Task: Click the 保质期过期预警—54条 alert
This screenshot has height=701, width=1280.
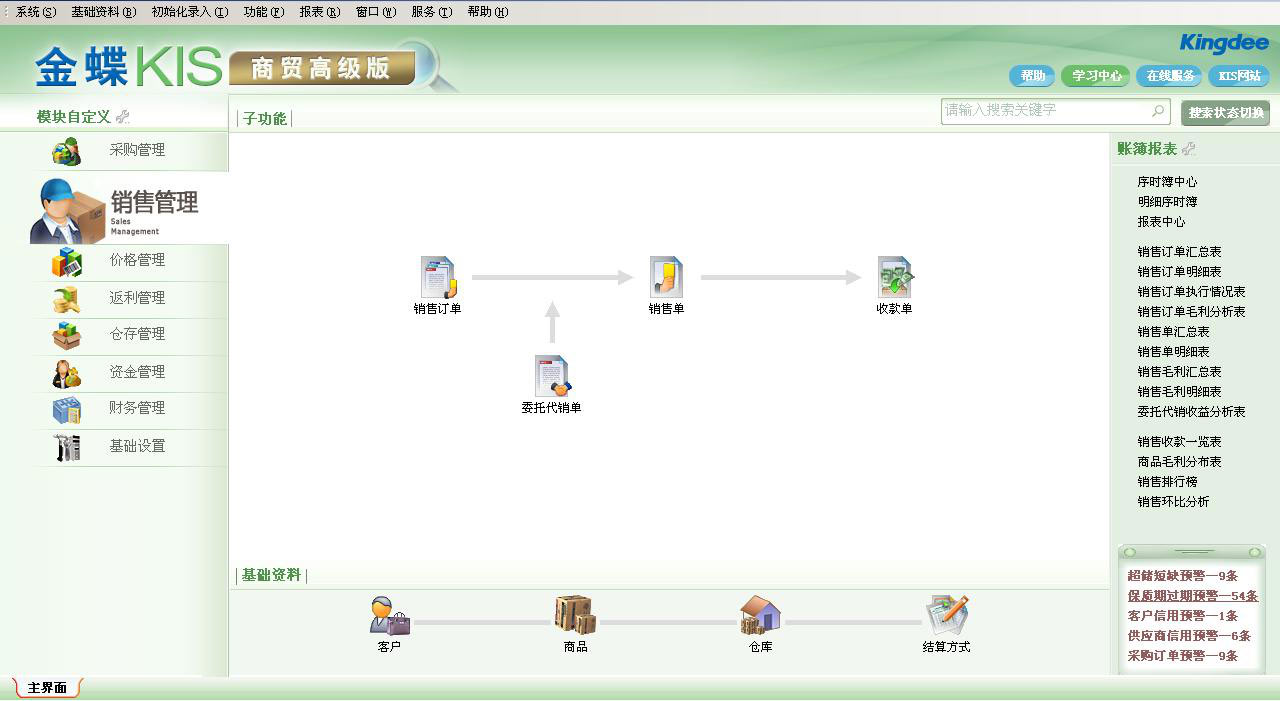Action: point(1192,596)
